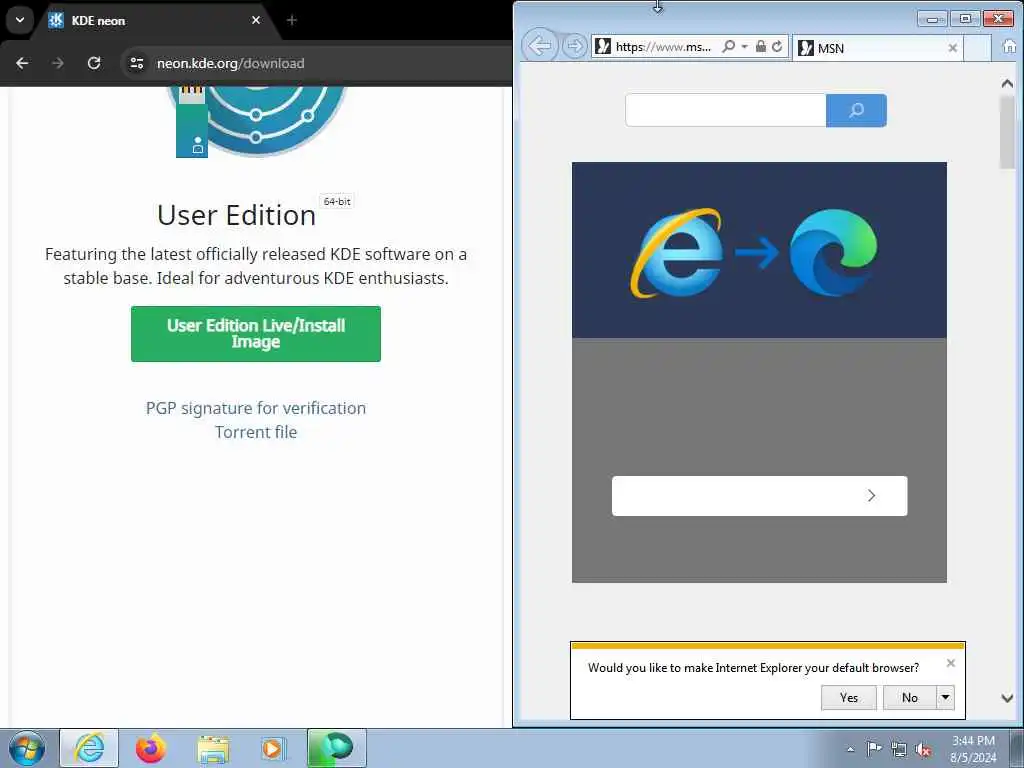The height and width of the screenshot is (768, 1024).
Task: View site information icon beside neon.kde.org URL
Action: [x=136, y=63]
